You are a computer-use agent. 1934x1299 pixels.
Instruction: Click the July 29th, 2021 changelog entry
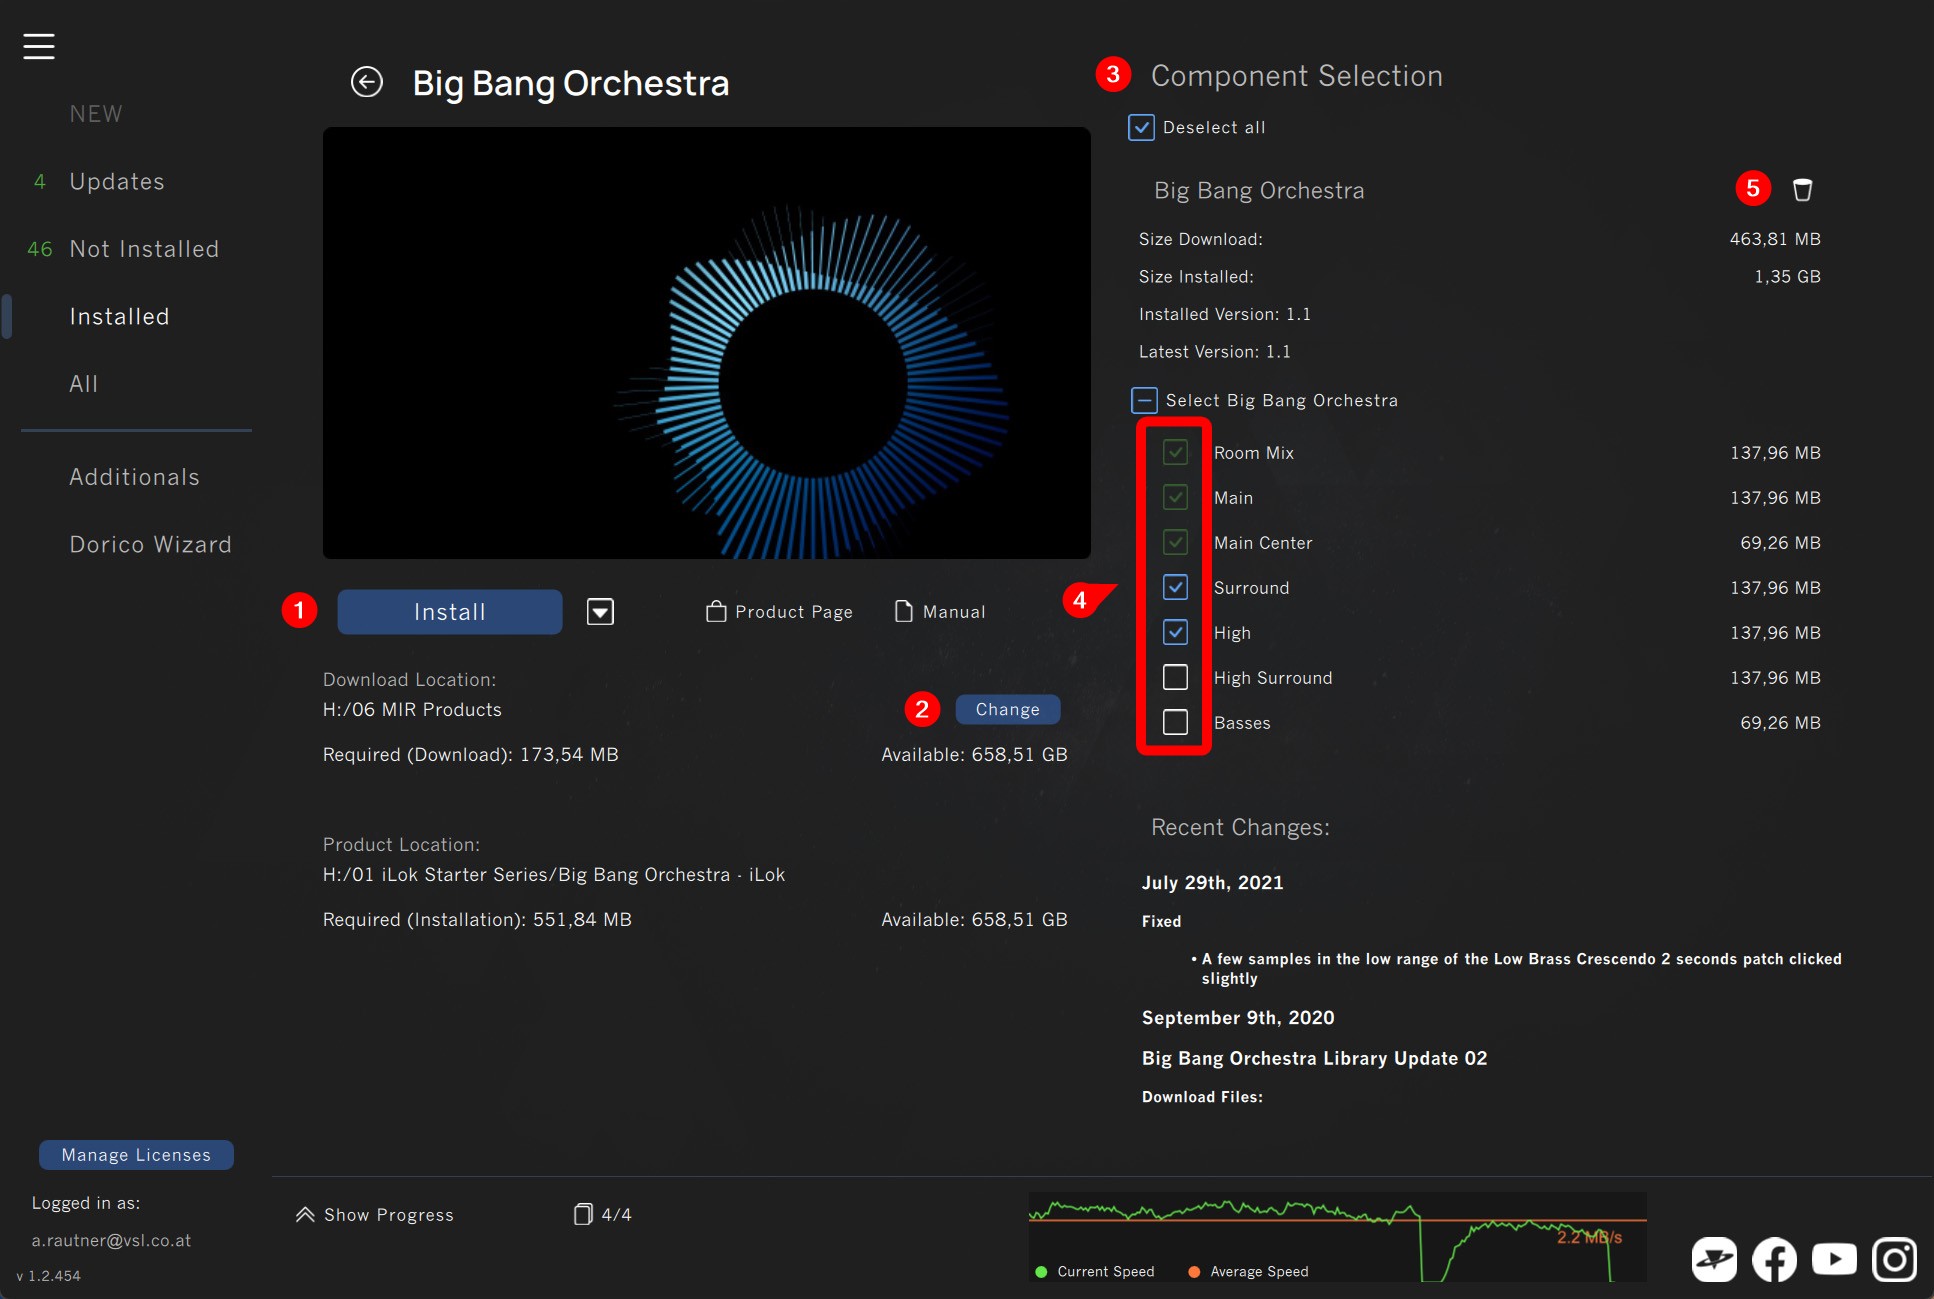pyautogui.click(x=1212, y=882)
